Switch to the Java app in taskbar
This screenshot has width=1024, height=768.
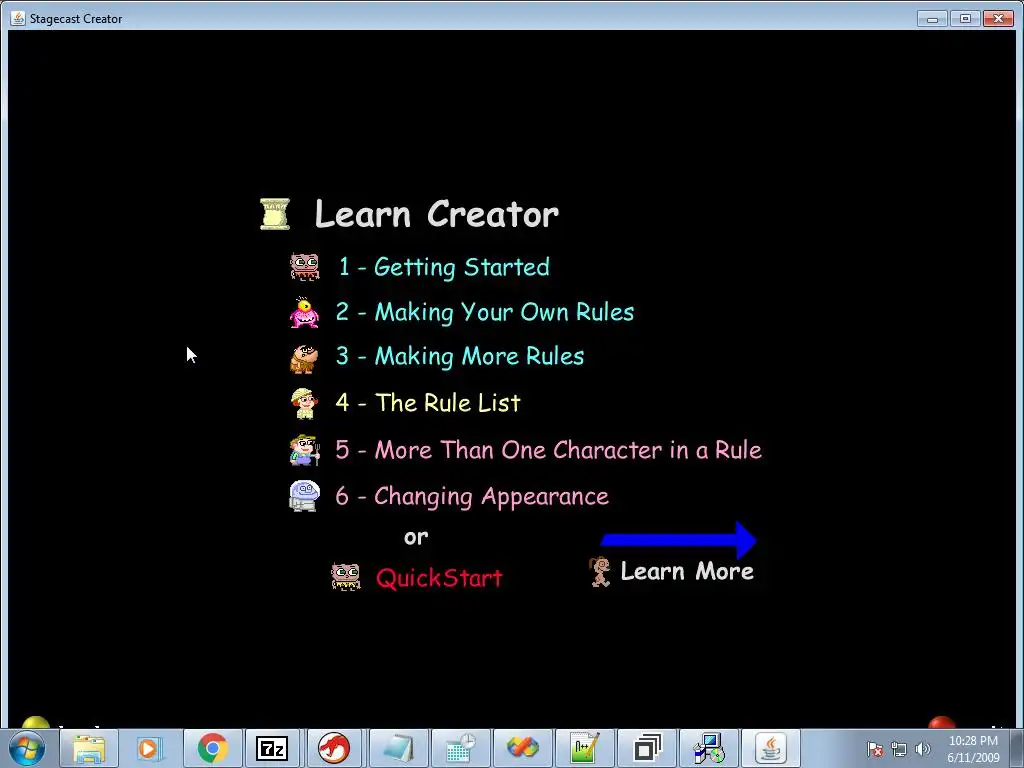pyautogui.click(x=771, y=748)
